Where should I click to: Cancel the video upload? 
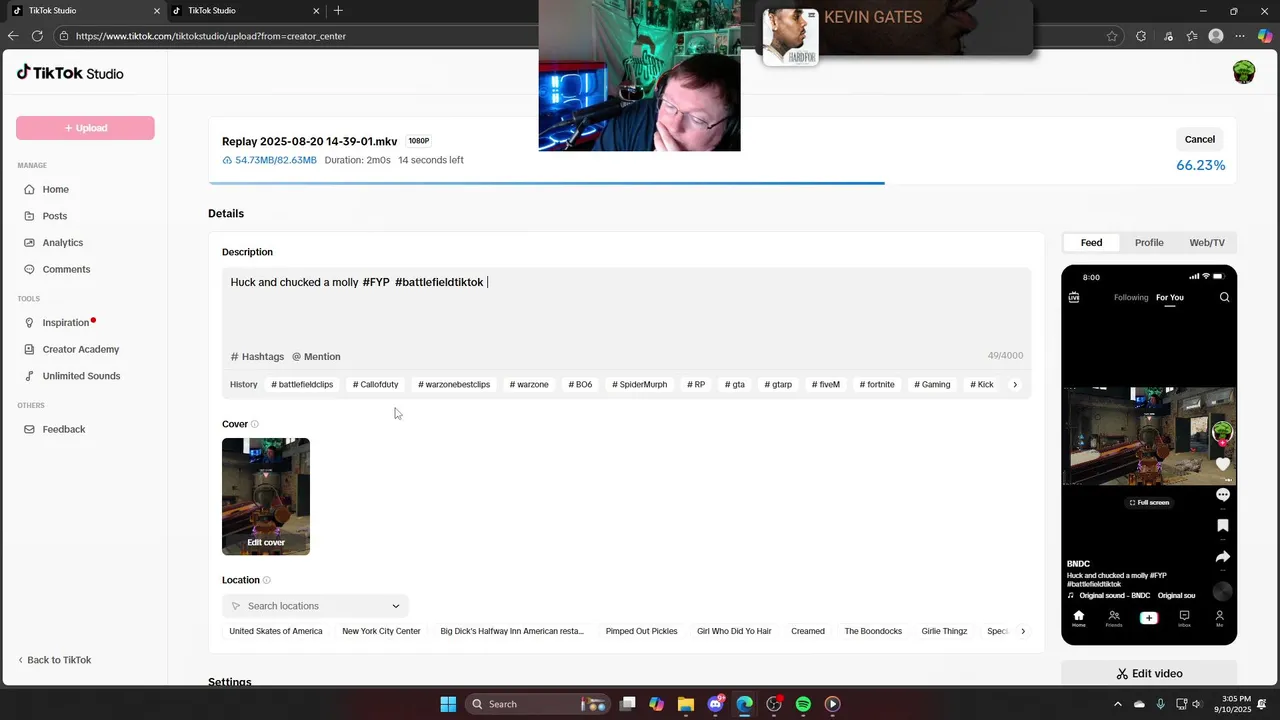pyautogui.click(x=1200, y=139)
